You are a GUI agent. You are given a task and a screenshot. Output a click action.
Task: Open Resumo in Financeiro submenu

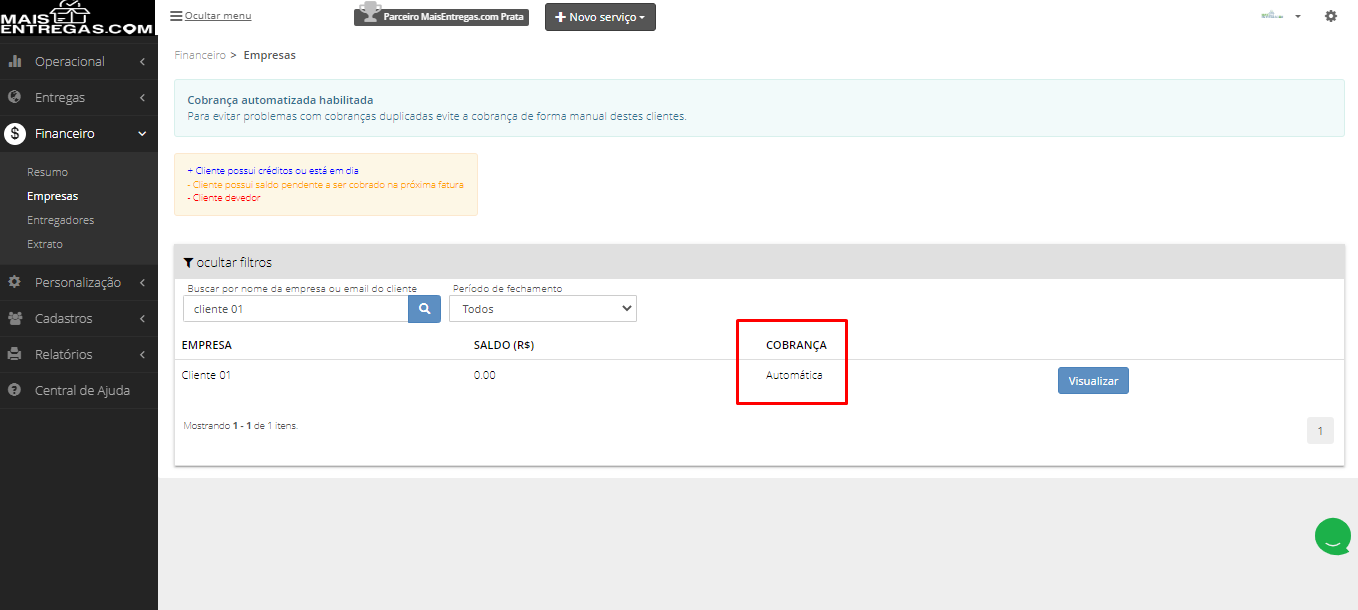[x=47, y=172]
